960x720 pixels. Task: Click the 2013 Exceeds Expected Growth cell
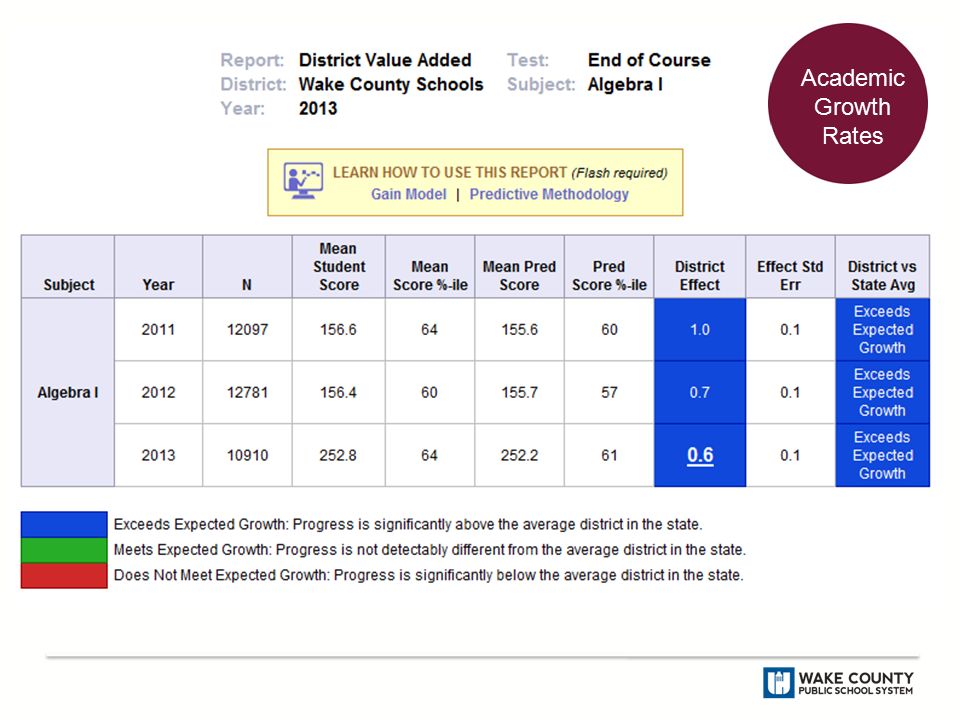tap(882, 456)
